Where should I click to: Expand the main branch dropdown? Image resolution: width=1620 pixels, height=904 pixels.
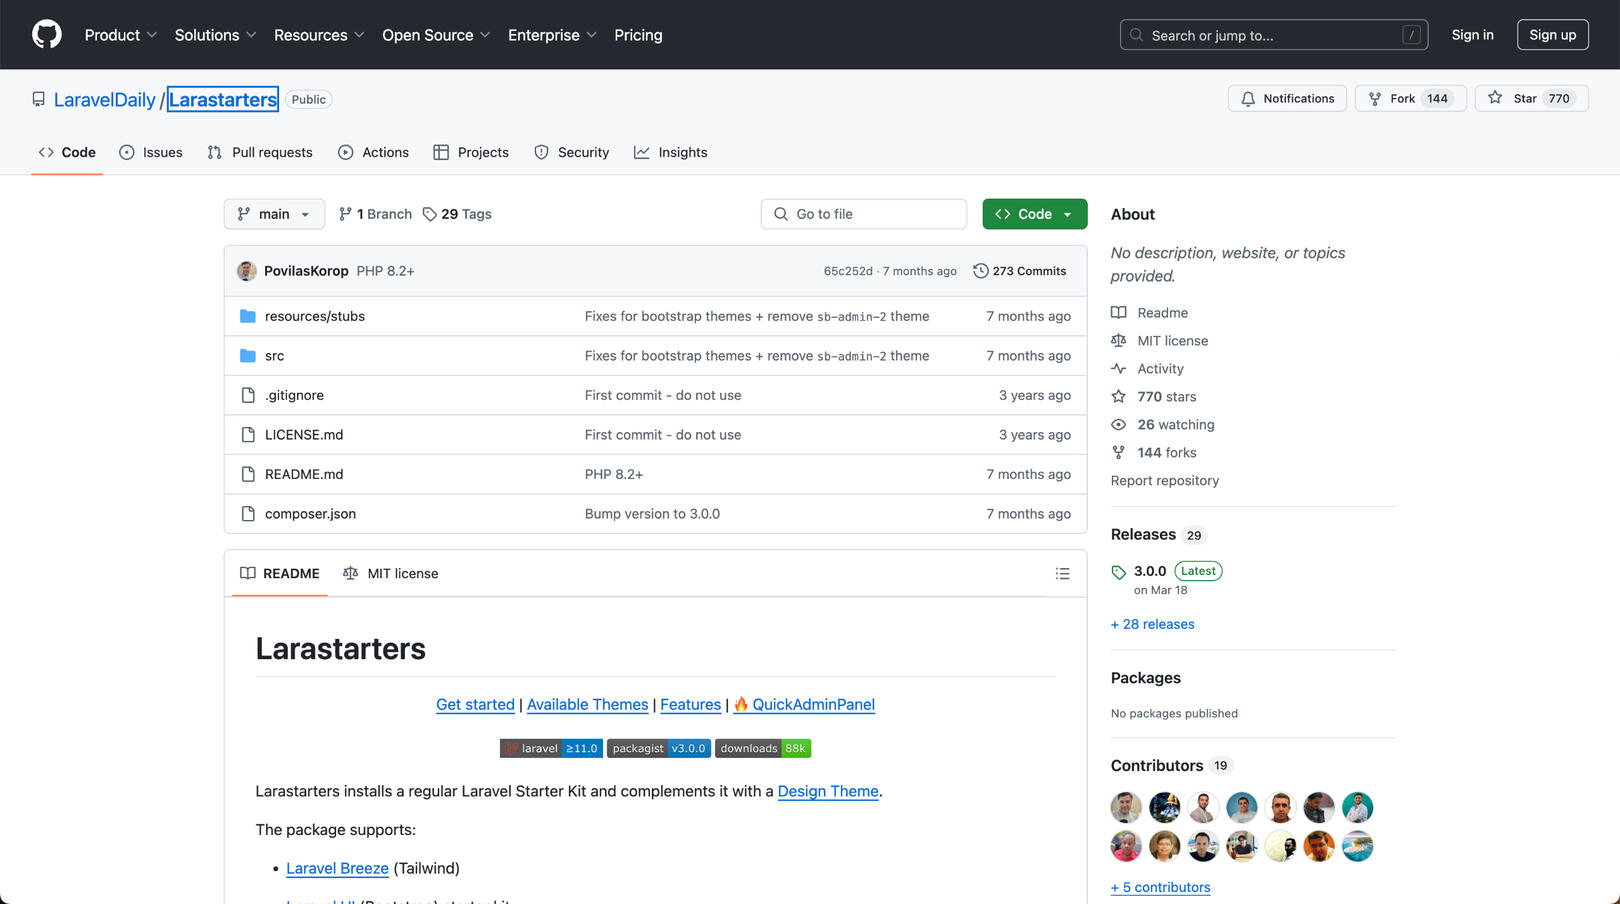[x=274, y=214]
